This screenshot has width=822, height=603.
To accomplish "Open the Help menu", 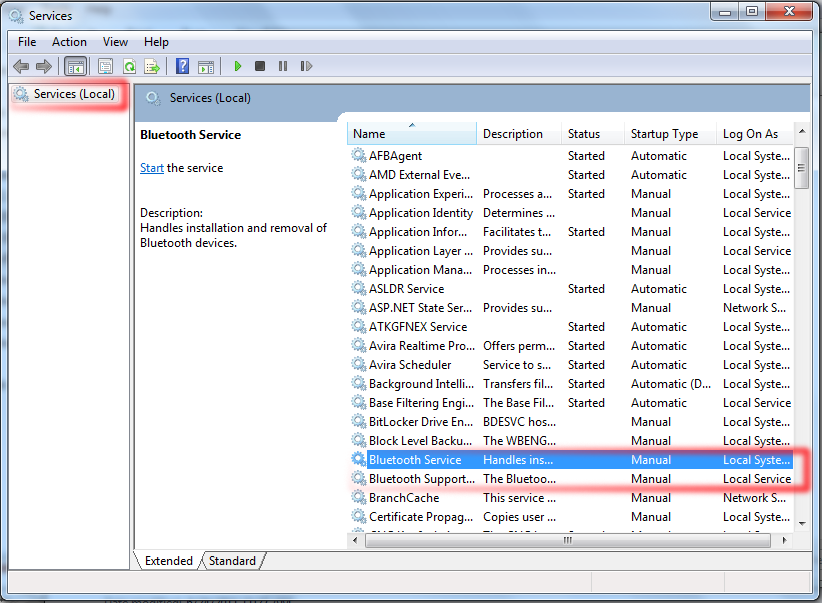I will [156, 42].
